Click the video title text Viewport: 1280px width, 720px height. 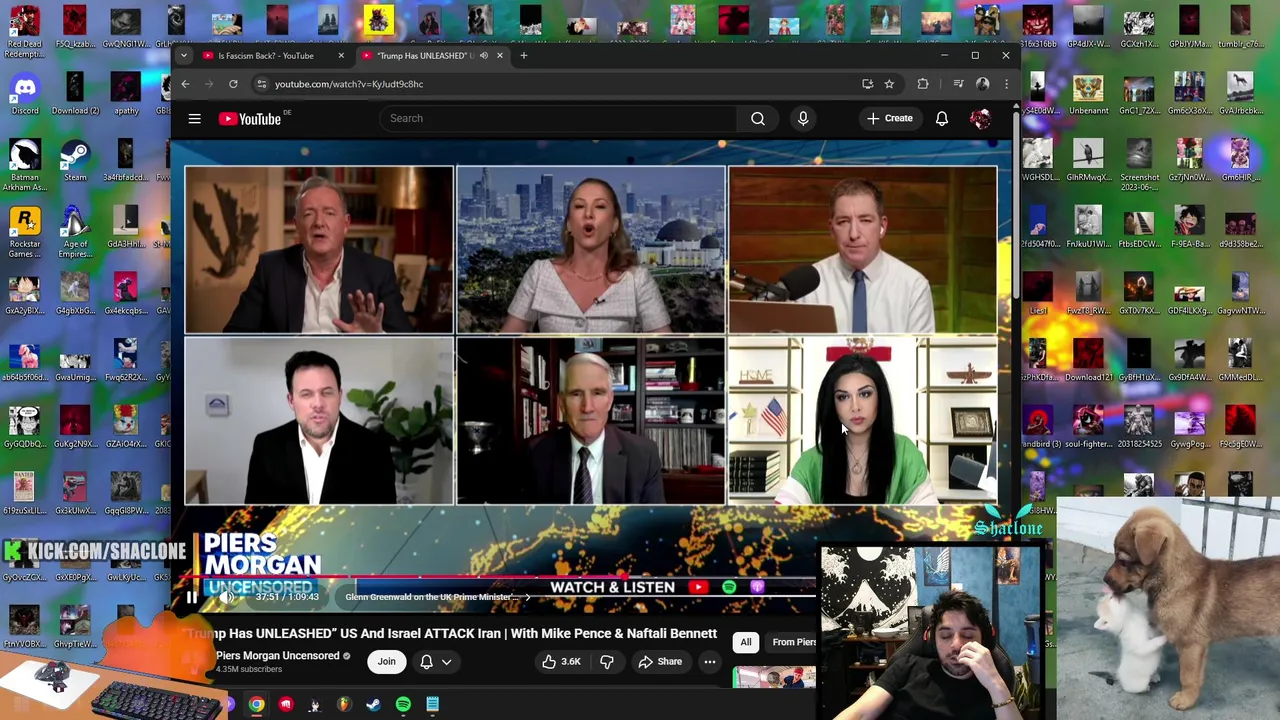coord(452,634)
